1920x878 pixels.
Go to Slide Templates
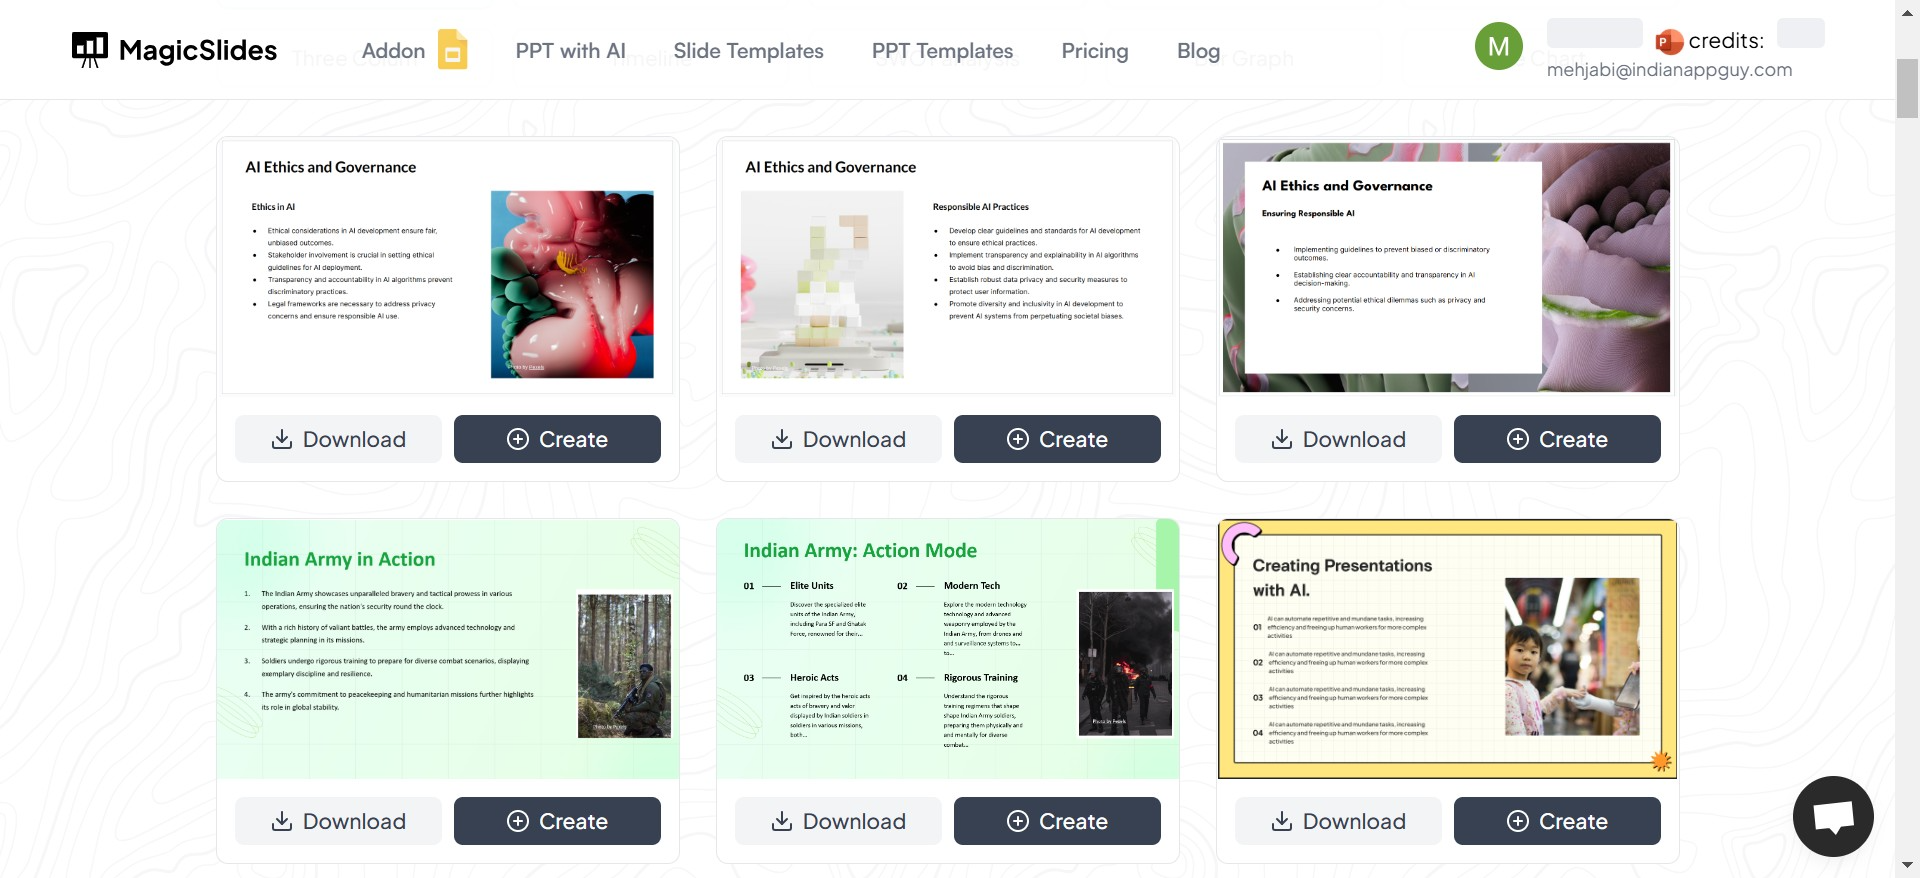(x=748, y=51)
